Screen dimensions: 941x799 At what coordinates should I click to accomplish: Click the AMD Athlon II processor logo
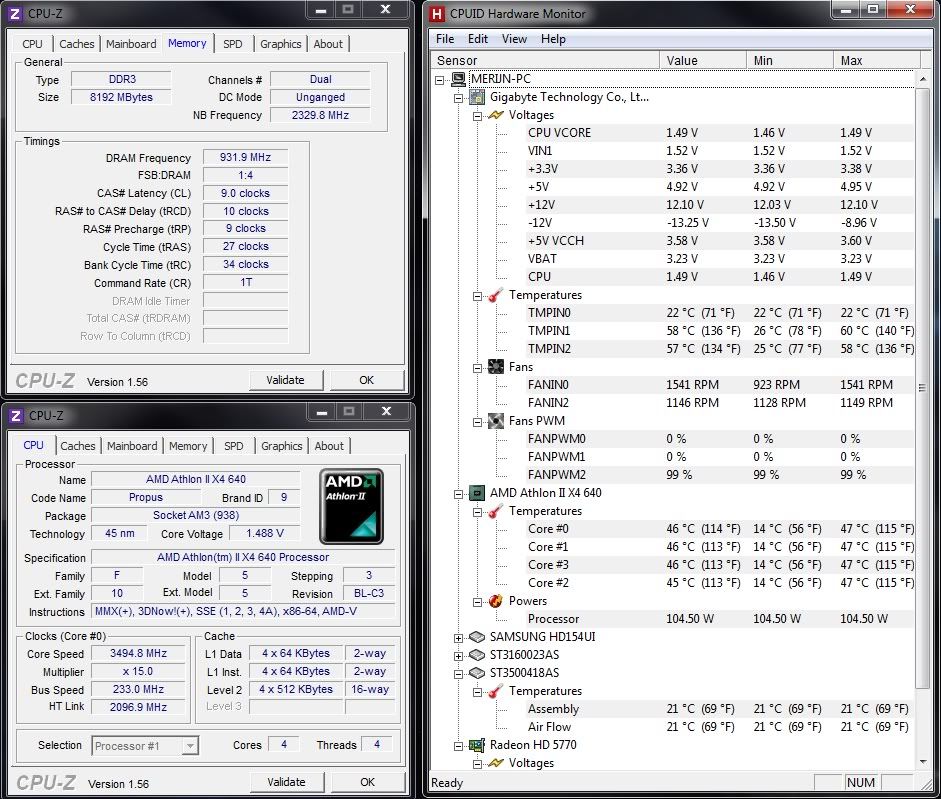click(352, 506)
